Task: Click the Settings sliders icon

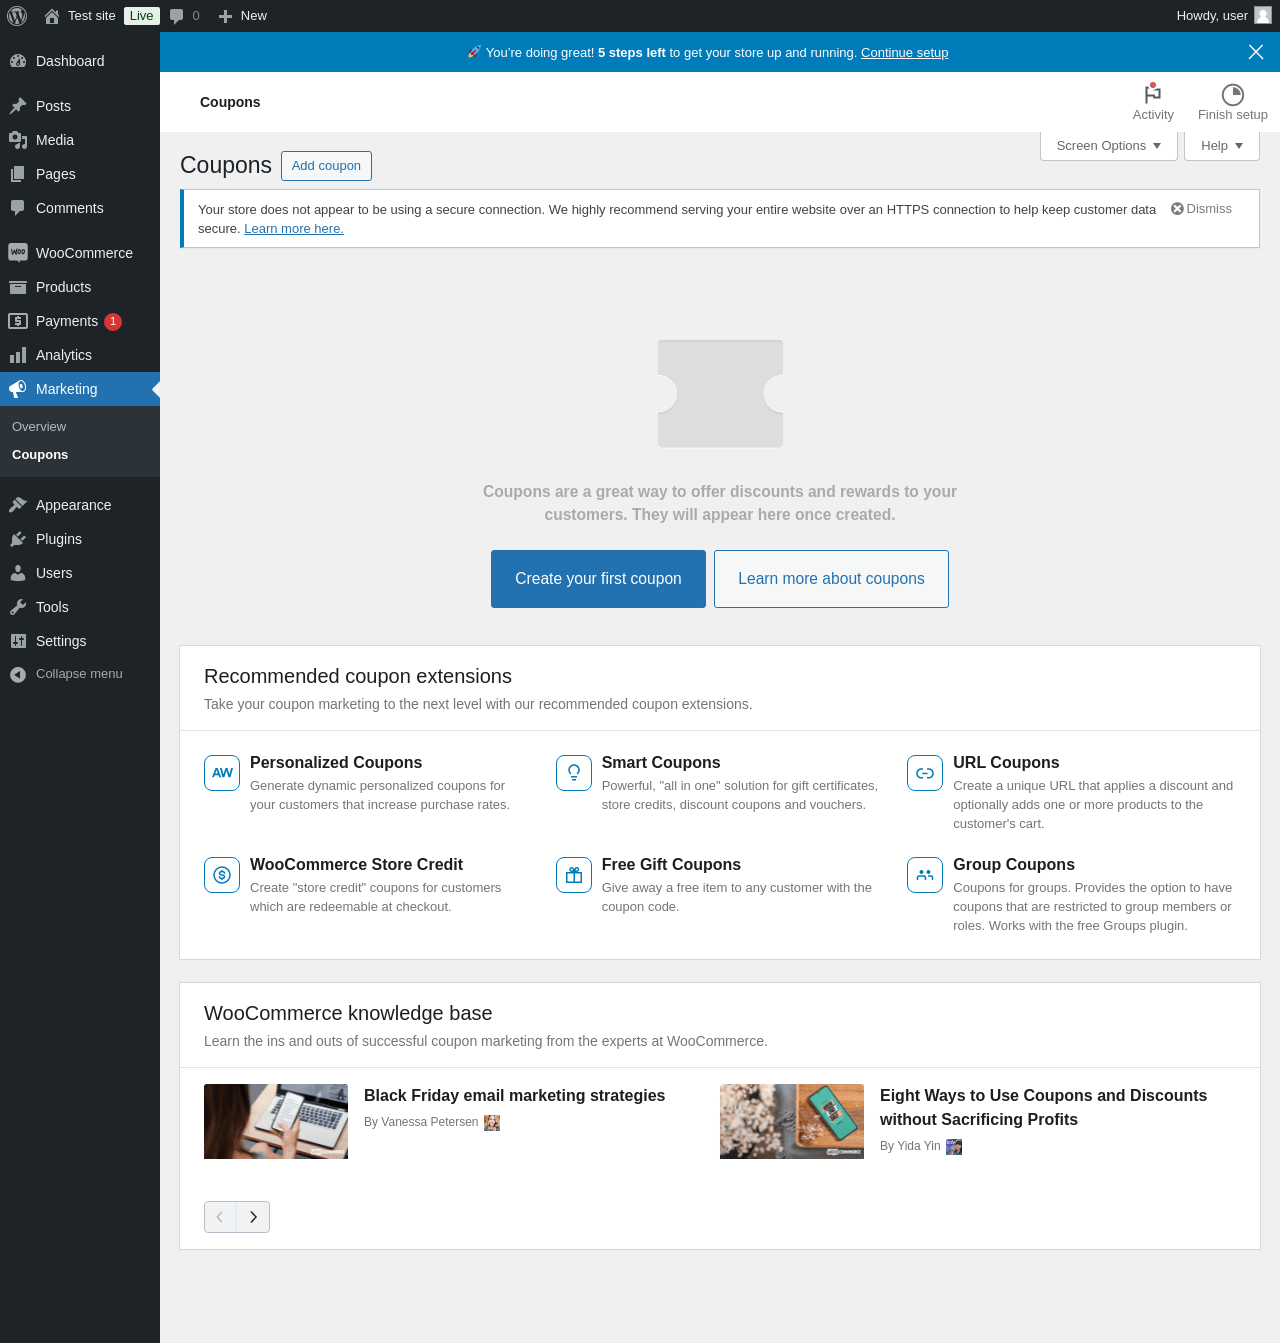Action: coord(18,641)
